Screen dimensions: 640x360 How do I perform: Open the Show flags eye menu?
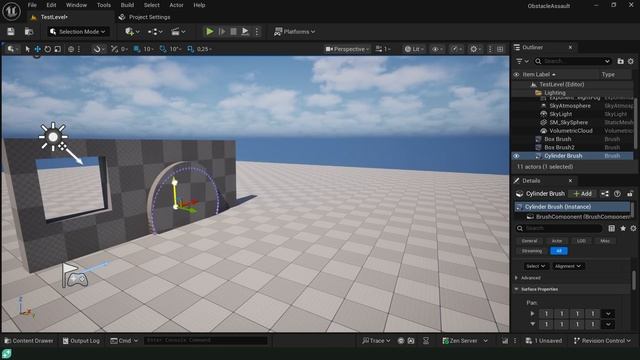click(x=437, y=49)
